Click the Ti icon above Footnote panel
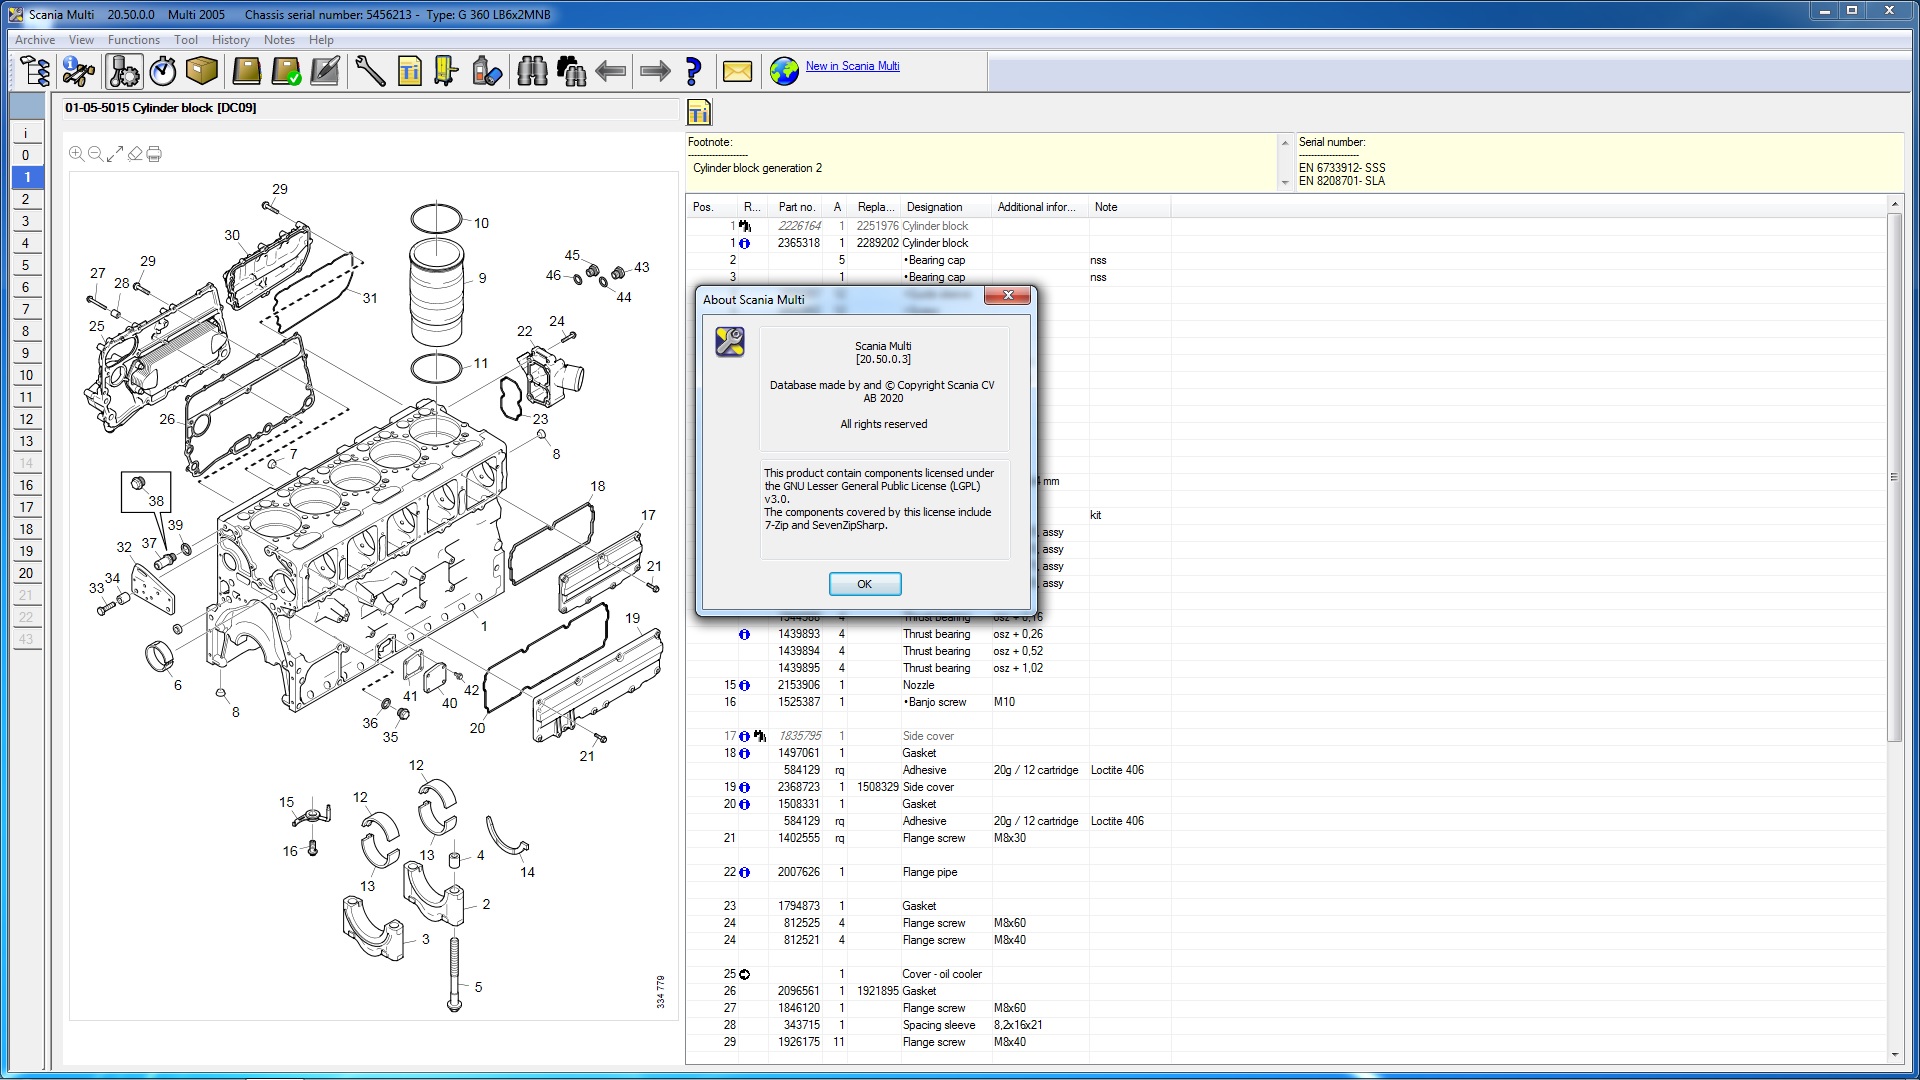1920x1080 pixels. [699, 113]
